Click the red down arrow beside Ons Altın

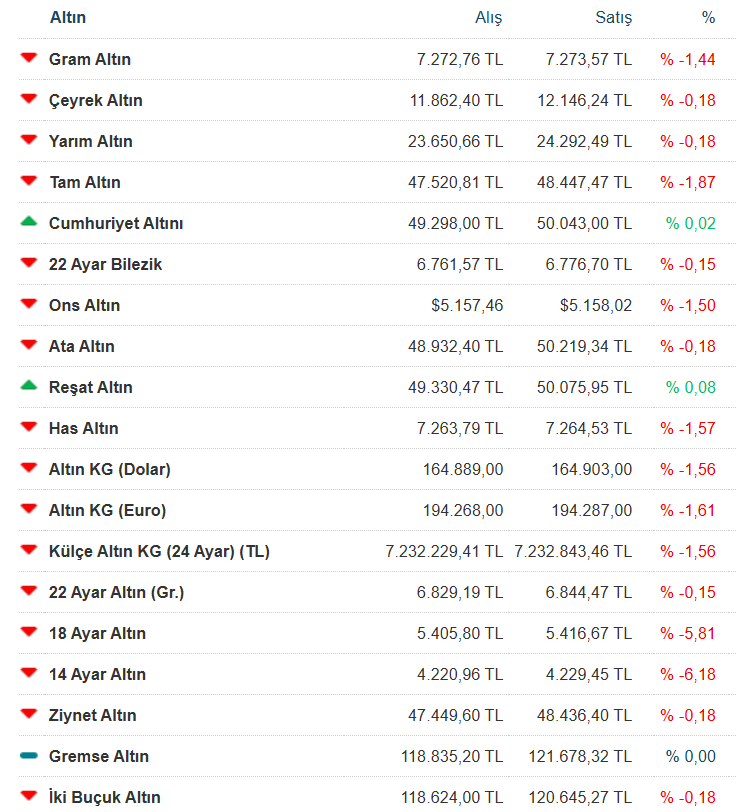tap(28, 305)
